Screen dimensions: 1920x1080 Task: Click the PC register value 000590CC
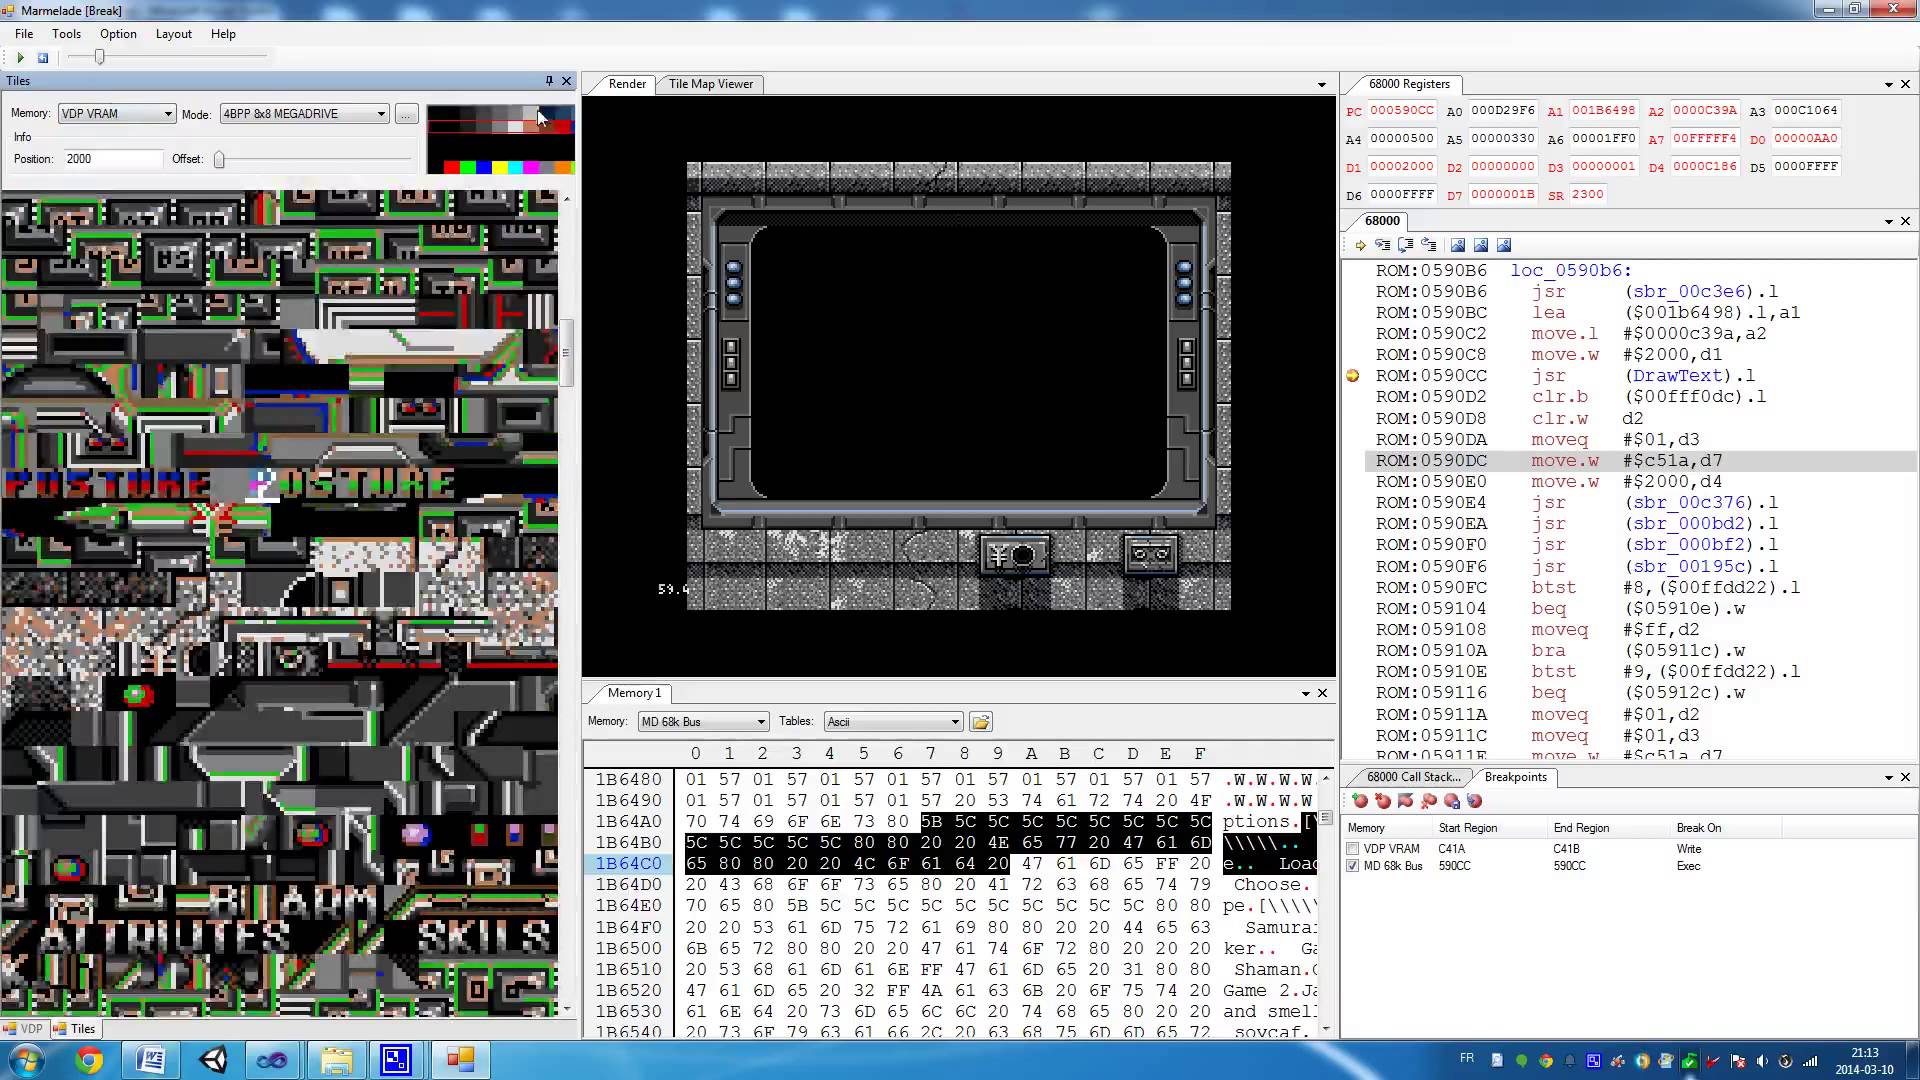[x=1401, y=111]
